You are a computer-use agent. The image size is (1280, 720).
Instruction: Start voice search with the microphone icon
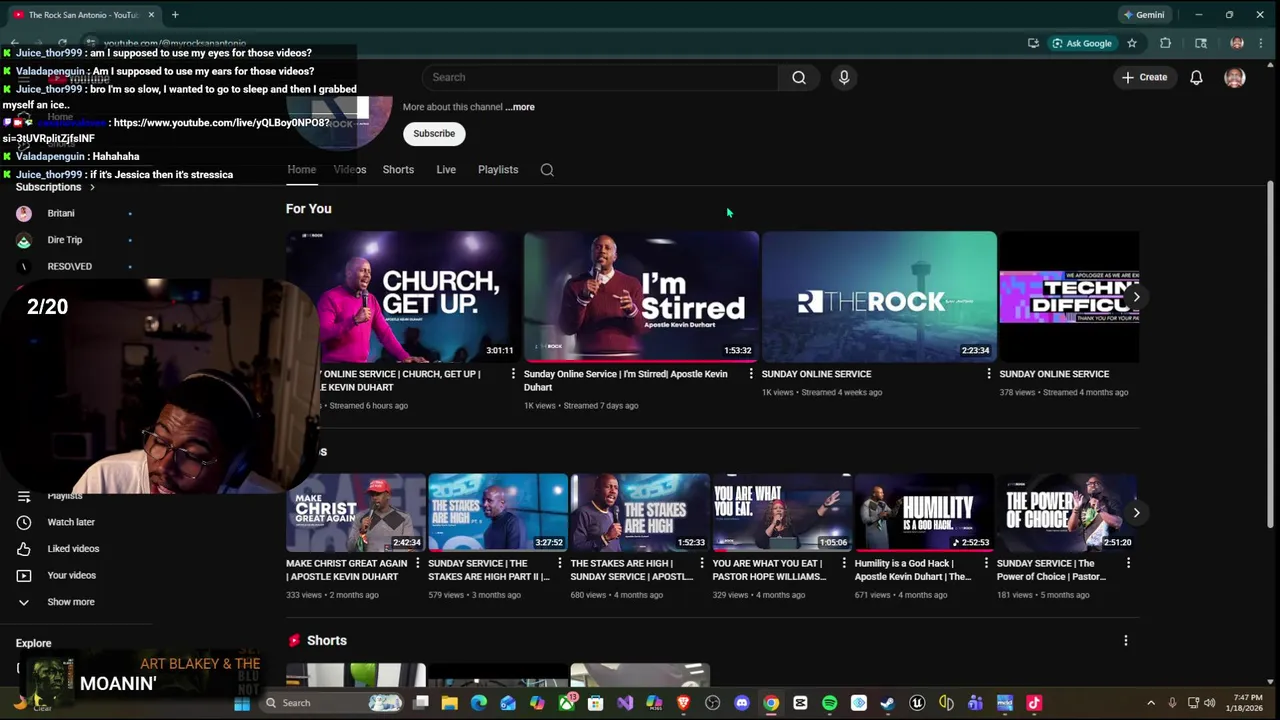[x=844, y=77]
